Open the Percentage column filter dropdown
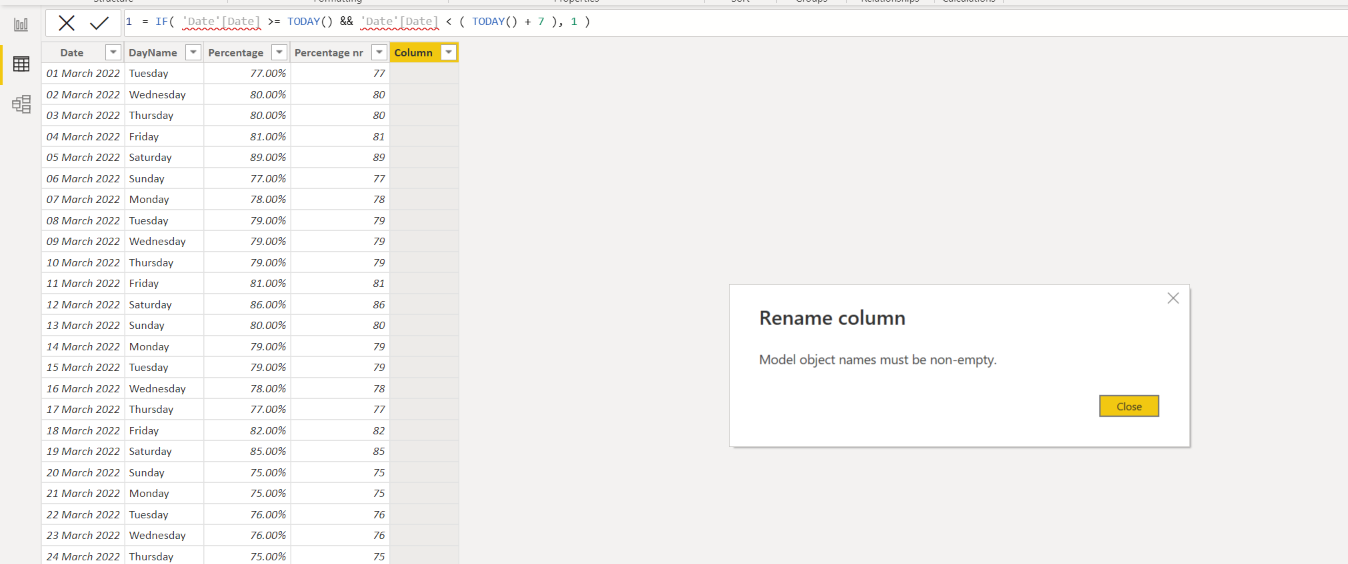 (279, 52)
